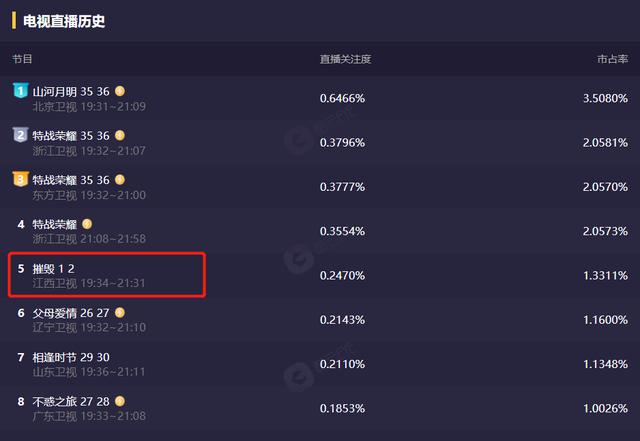
Task: Open 父母爱情 26 27 program title
Action: (71, 313)
